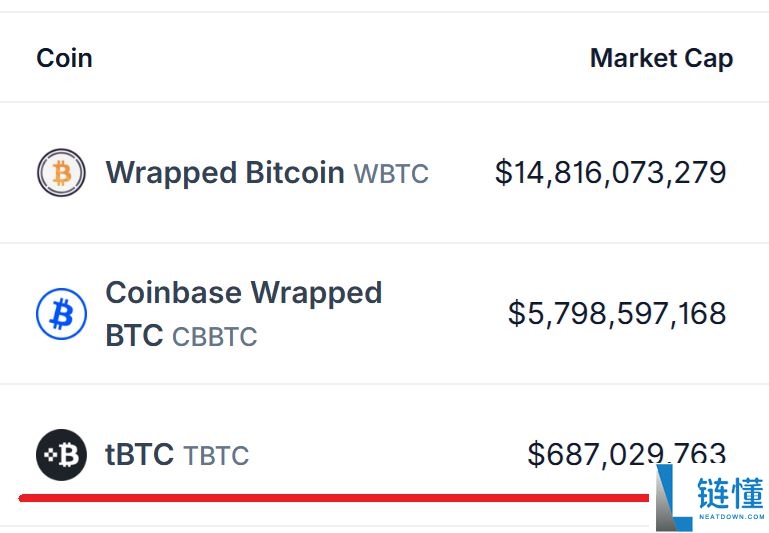Click the bold BTC word before CBBTC
Screen dimensions: 769x533
pos(134,336)
